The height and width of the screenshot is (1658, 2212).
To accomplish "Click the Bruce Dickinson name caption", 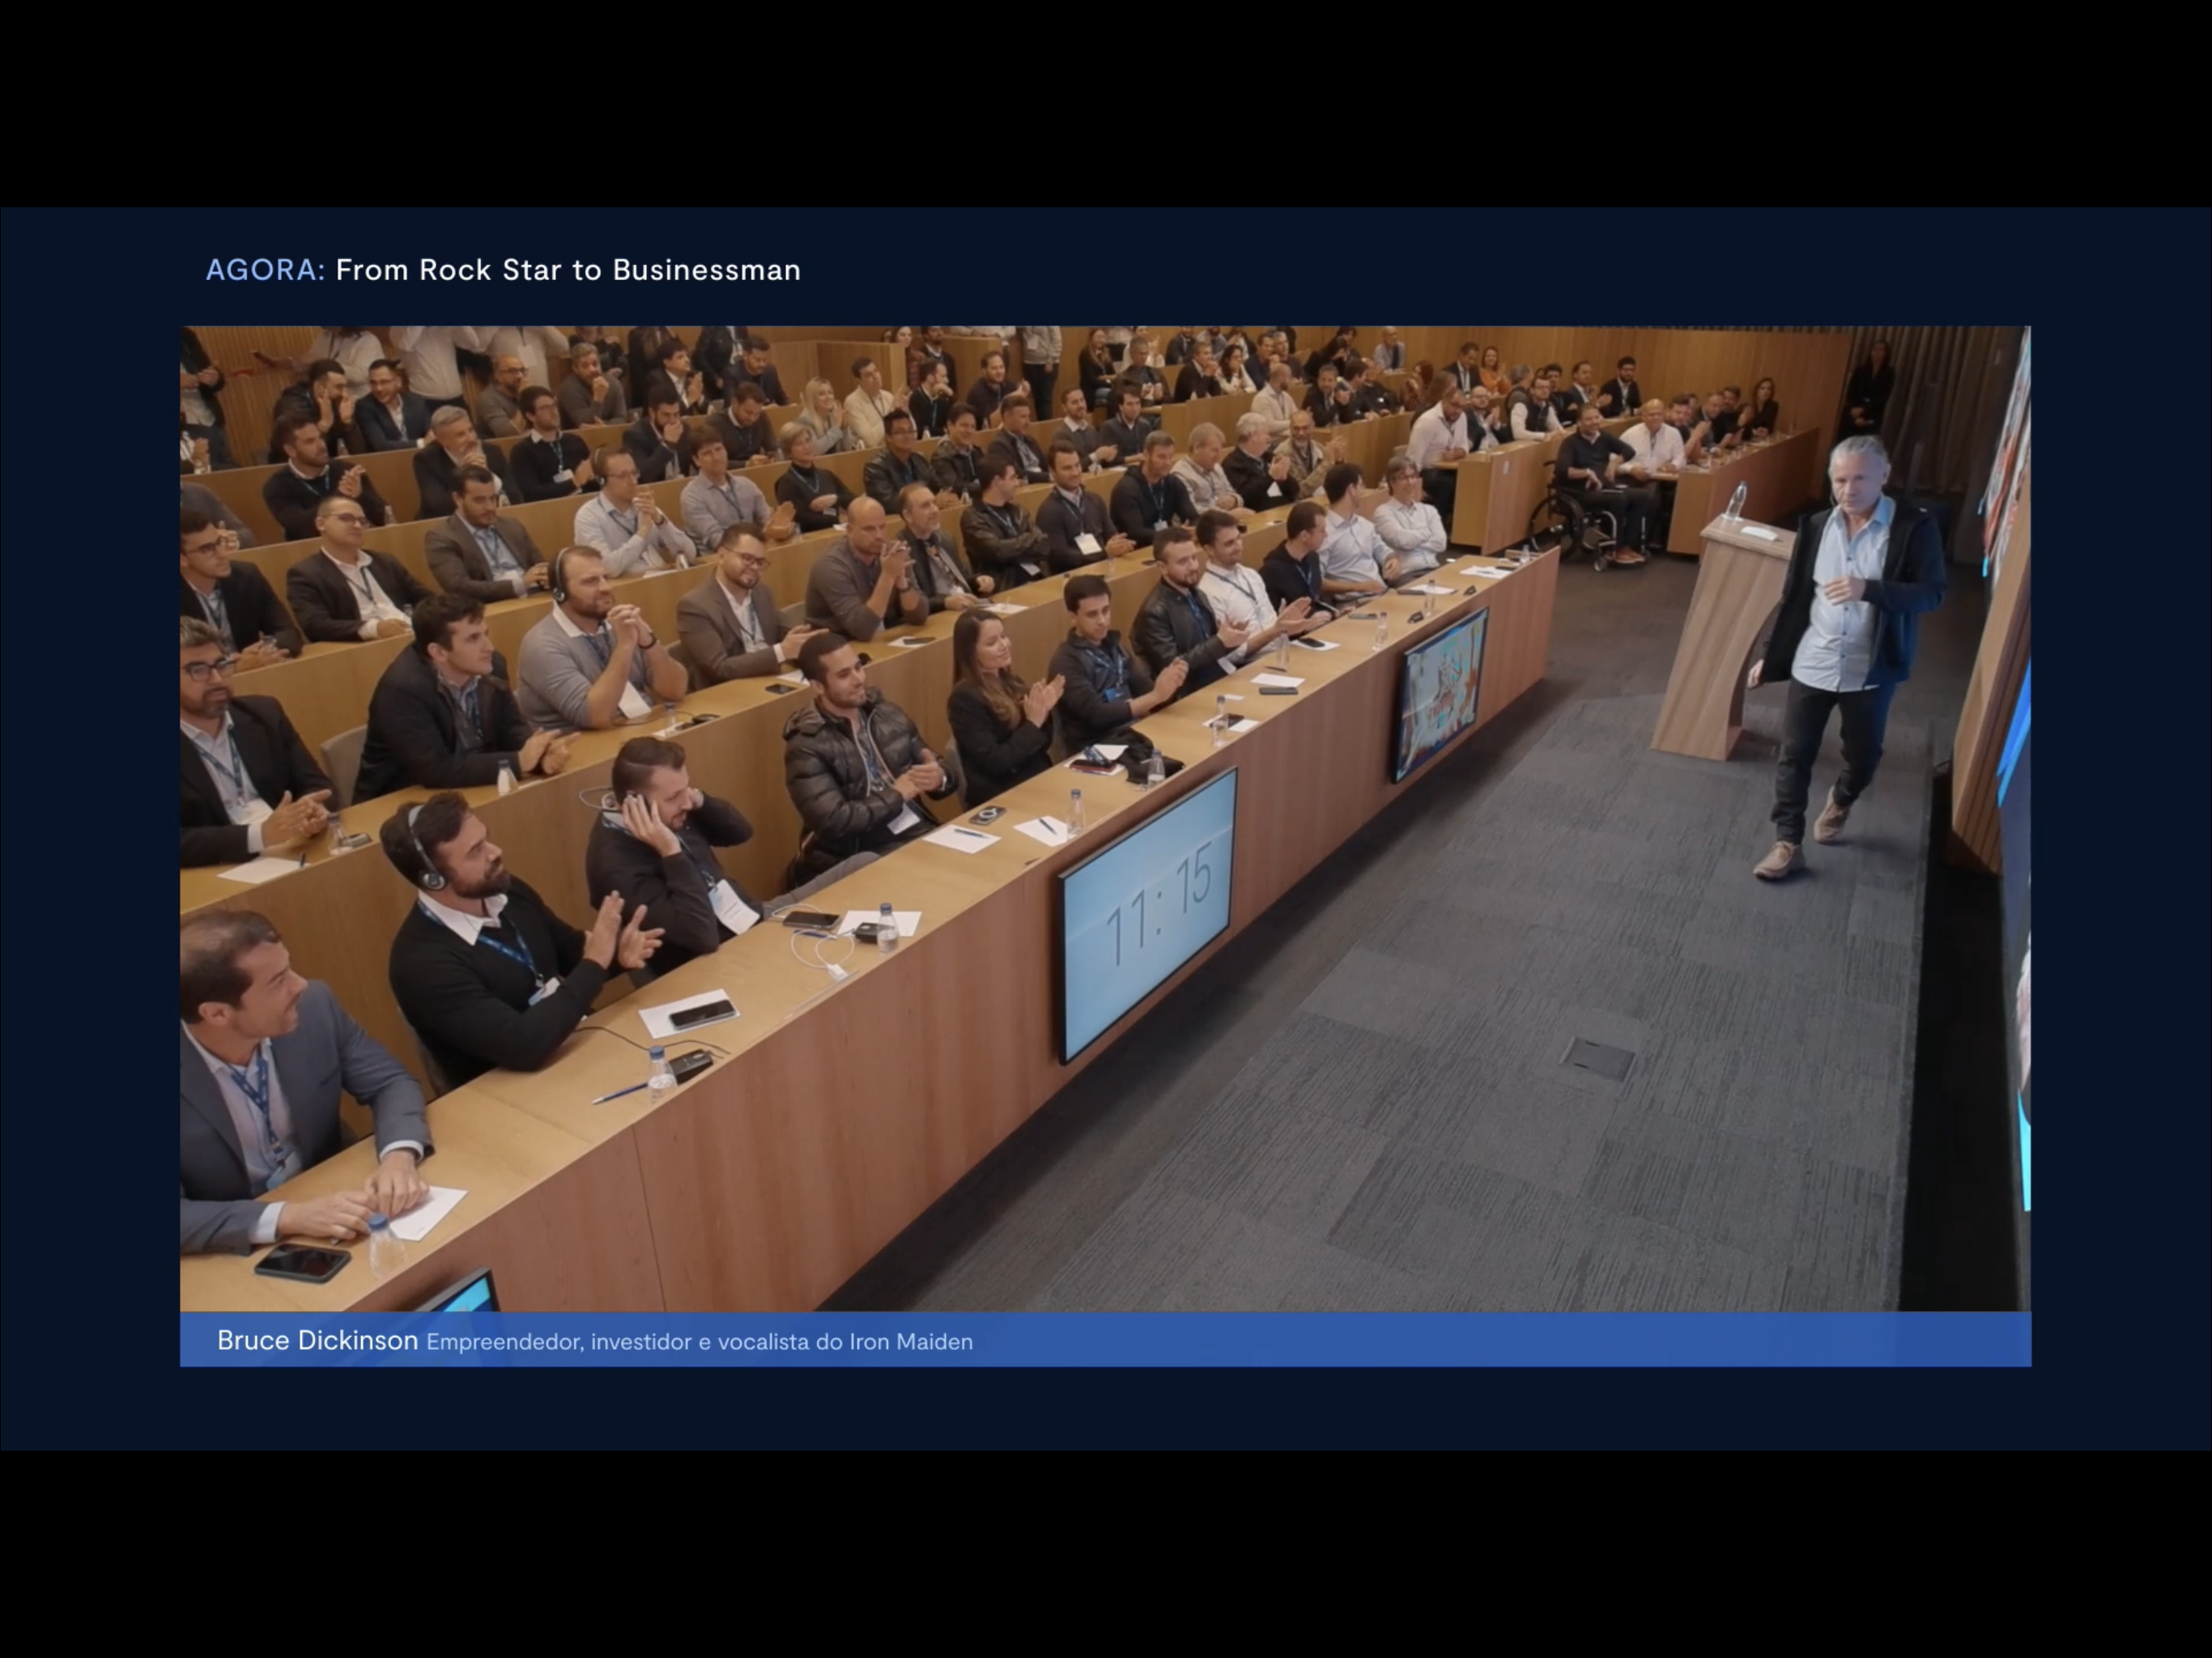I will pyautogui.click(x=317, y=1340).
